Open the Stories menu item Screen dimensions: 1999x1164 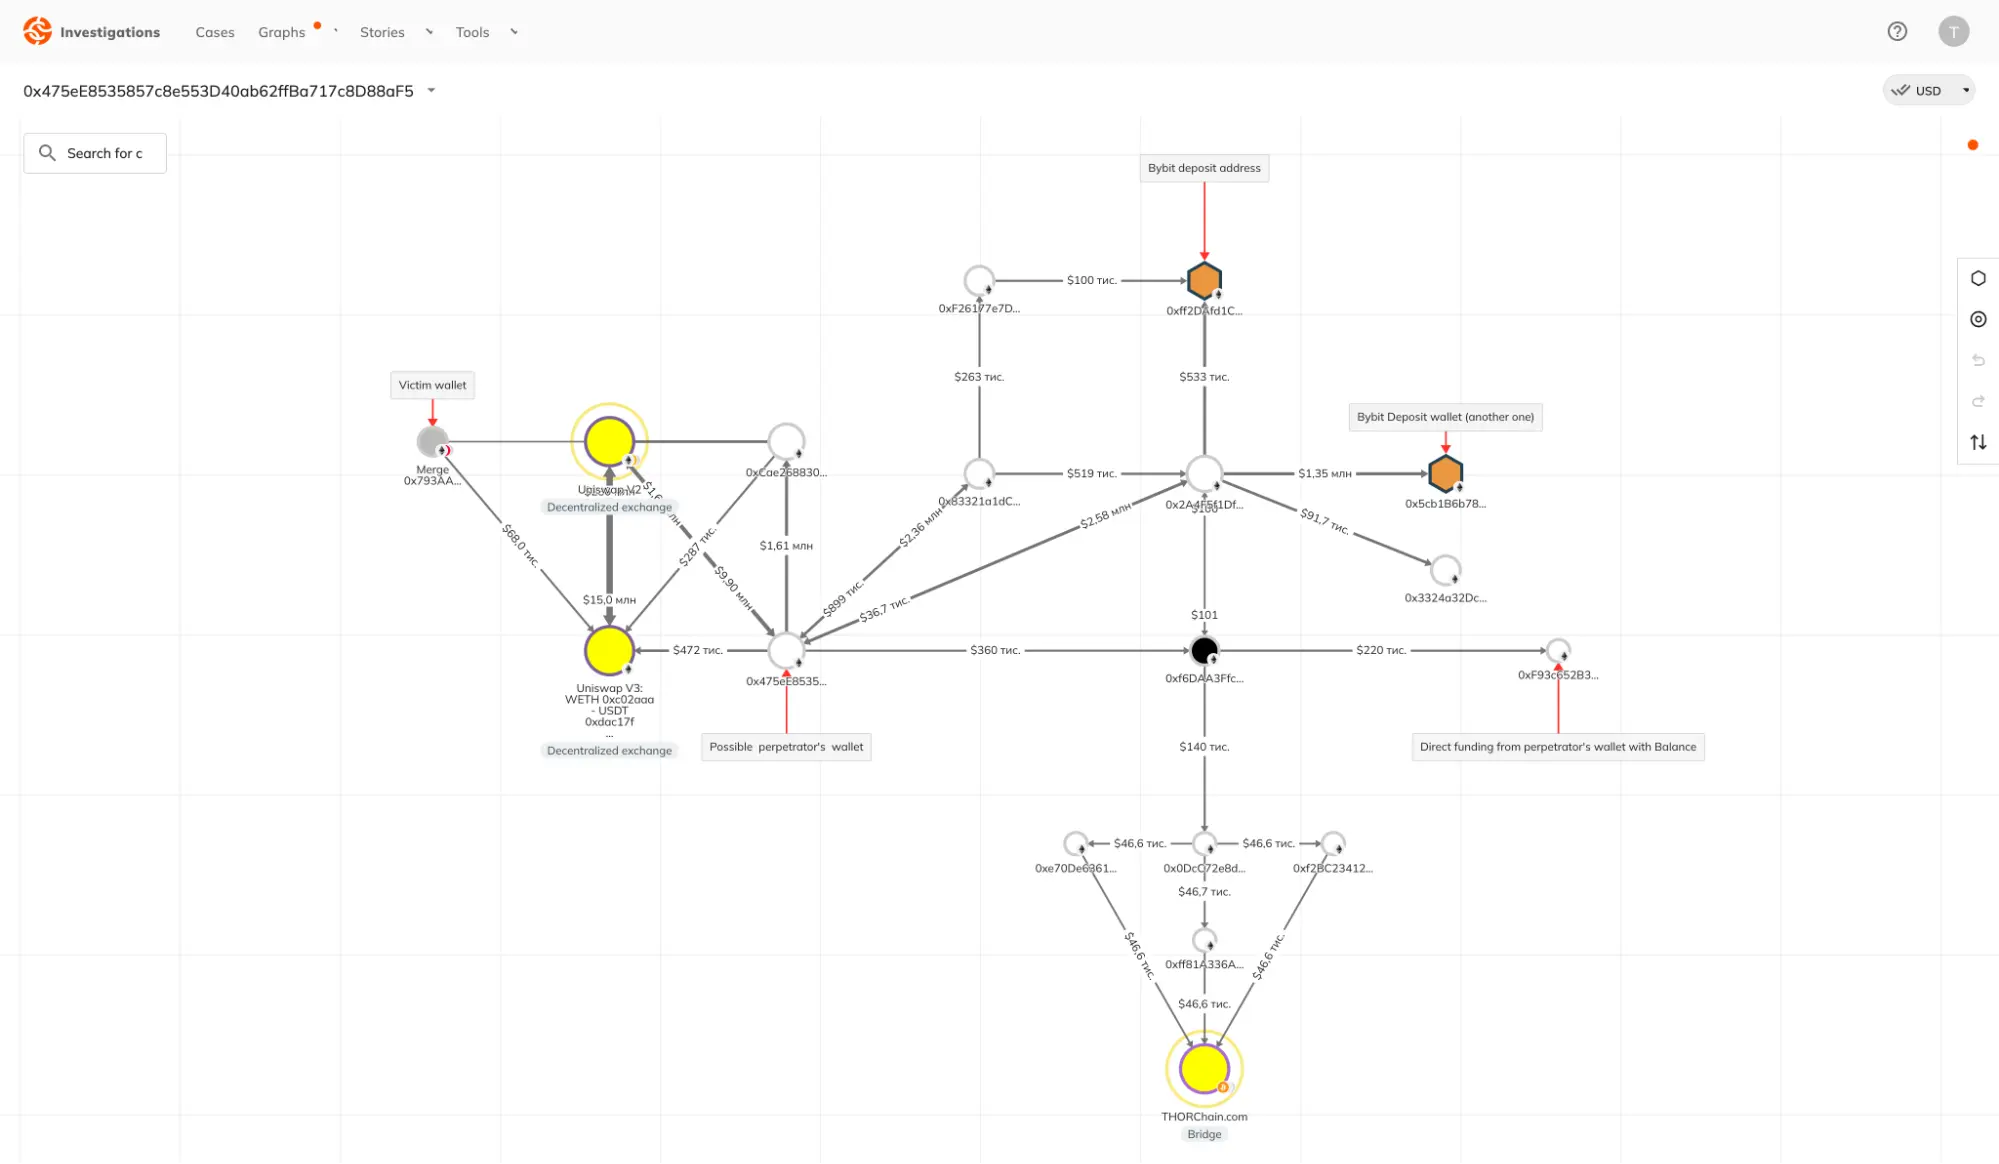point(382,32)
